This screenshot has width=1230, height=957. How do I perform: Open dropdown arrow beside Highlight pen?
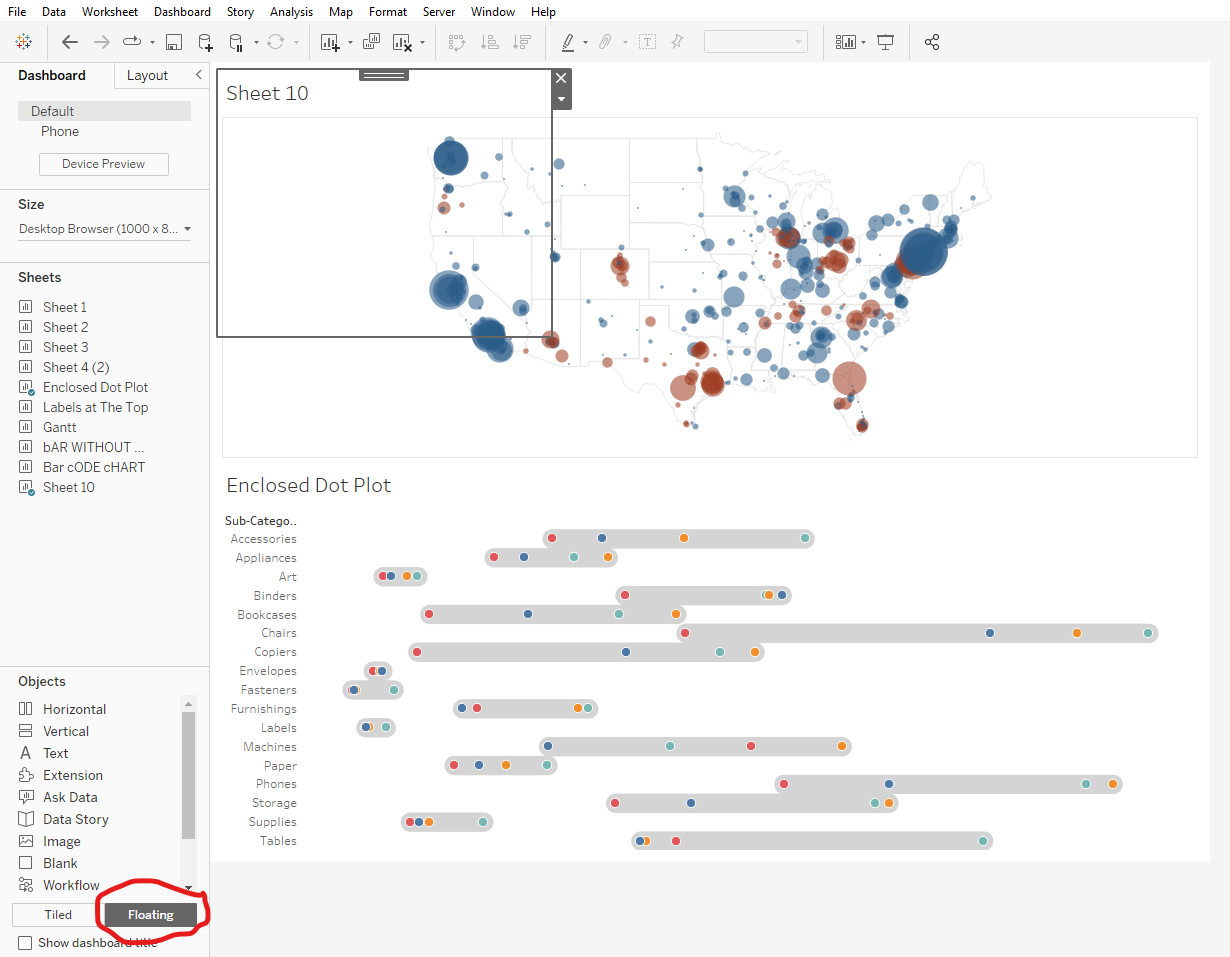[586, 43]
